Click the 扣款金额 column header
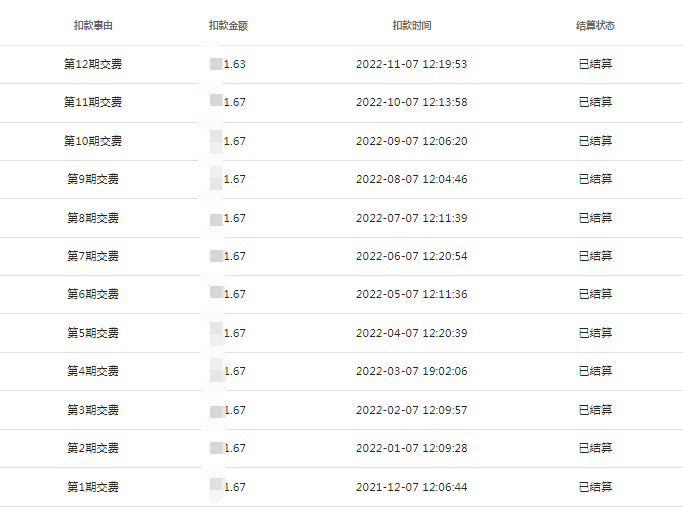 pyautogui.click(x=228, y=26)
